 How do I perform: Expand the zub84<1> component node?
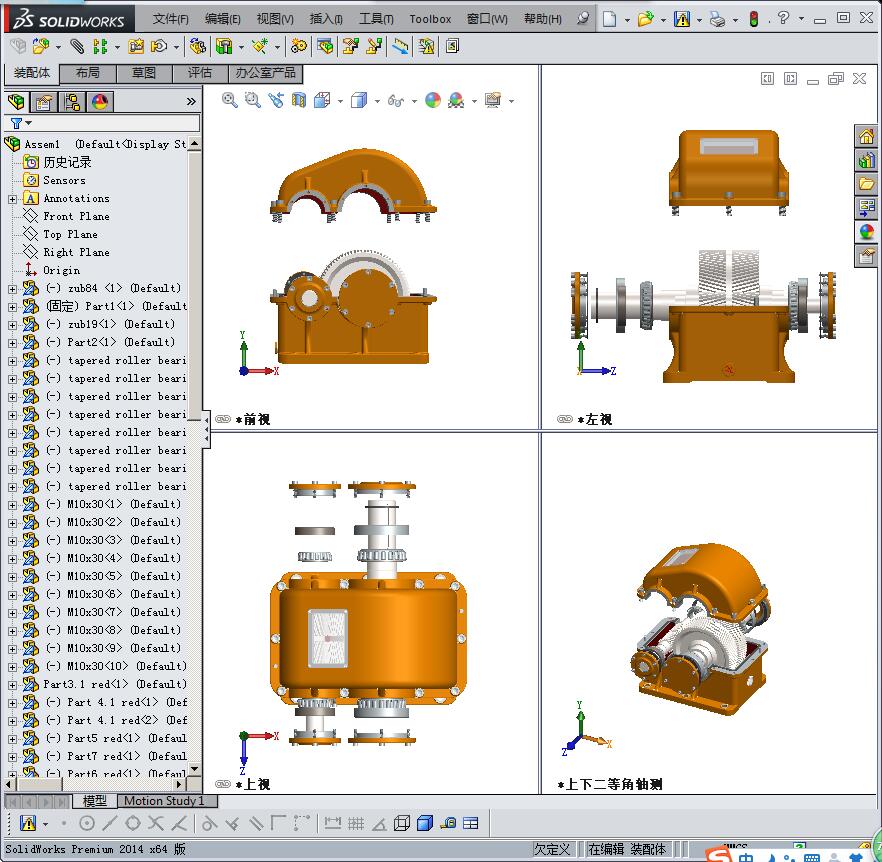click(12, 289)
